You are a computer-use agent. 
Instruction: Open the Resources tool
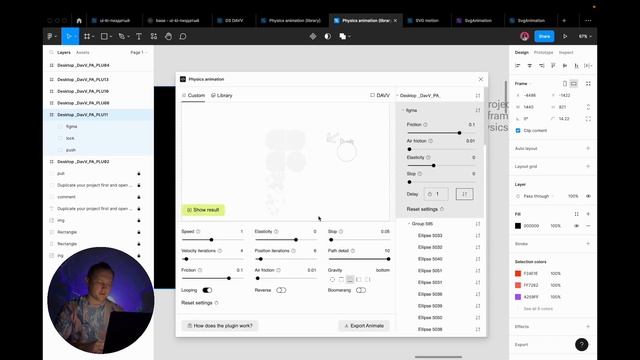click(153, 36)
